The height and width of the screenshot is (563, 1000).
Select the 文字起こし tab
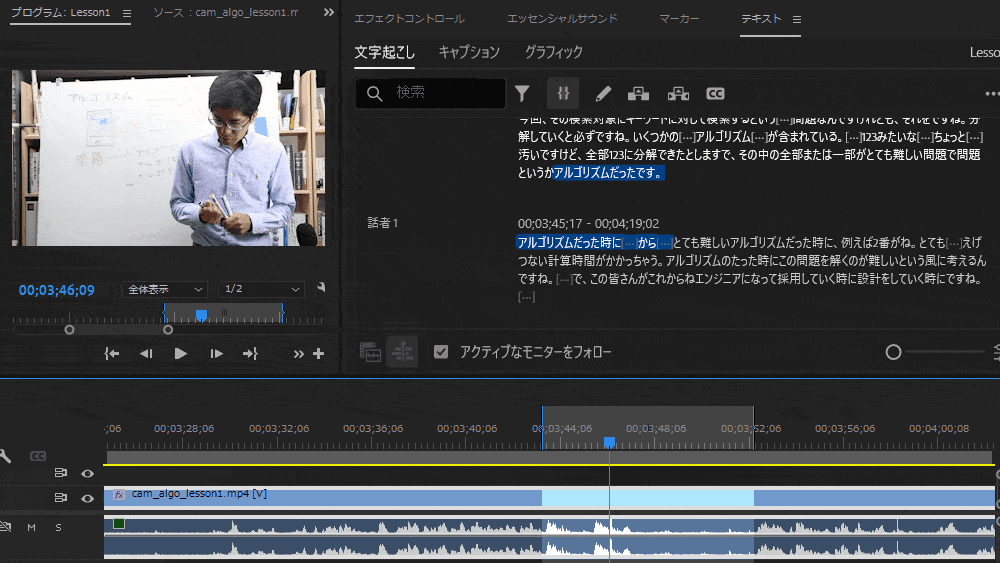pyautogui.click(x=385, y=52)
